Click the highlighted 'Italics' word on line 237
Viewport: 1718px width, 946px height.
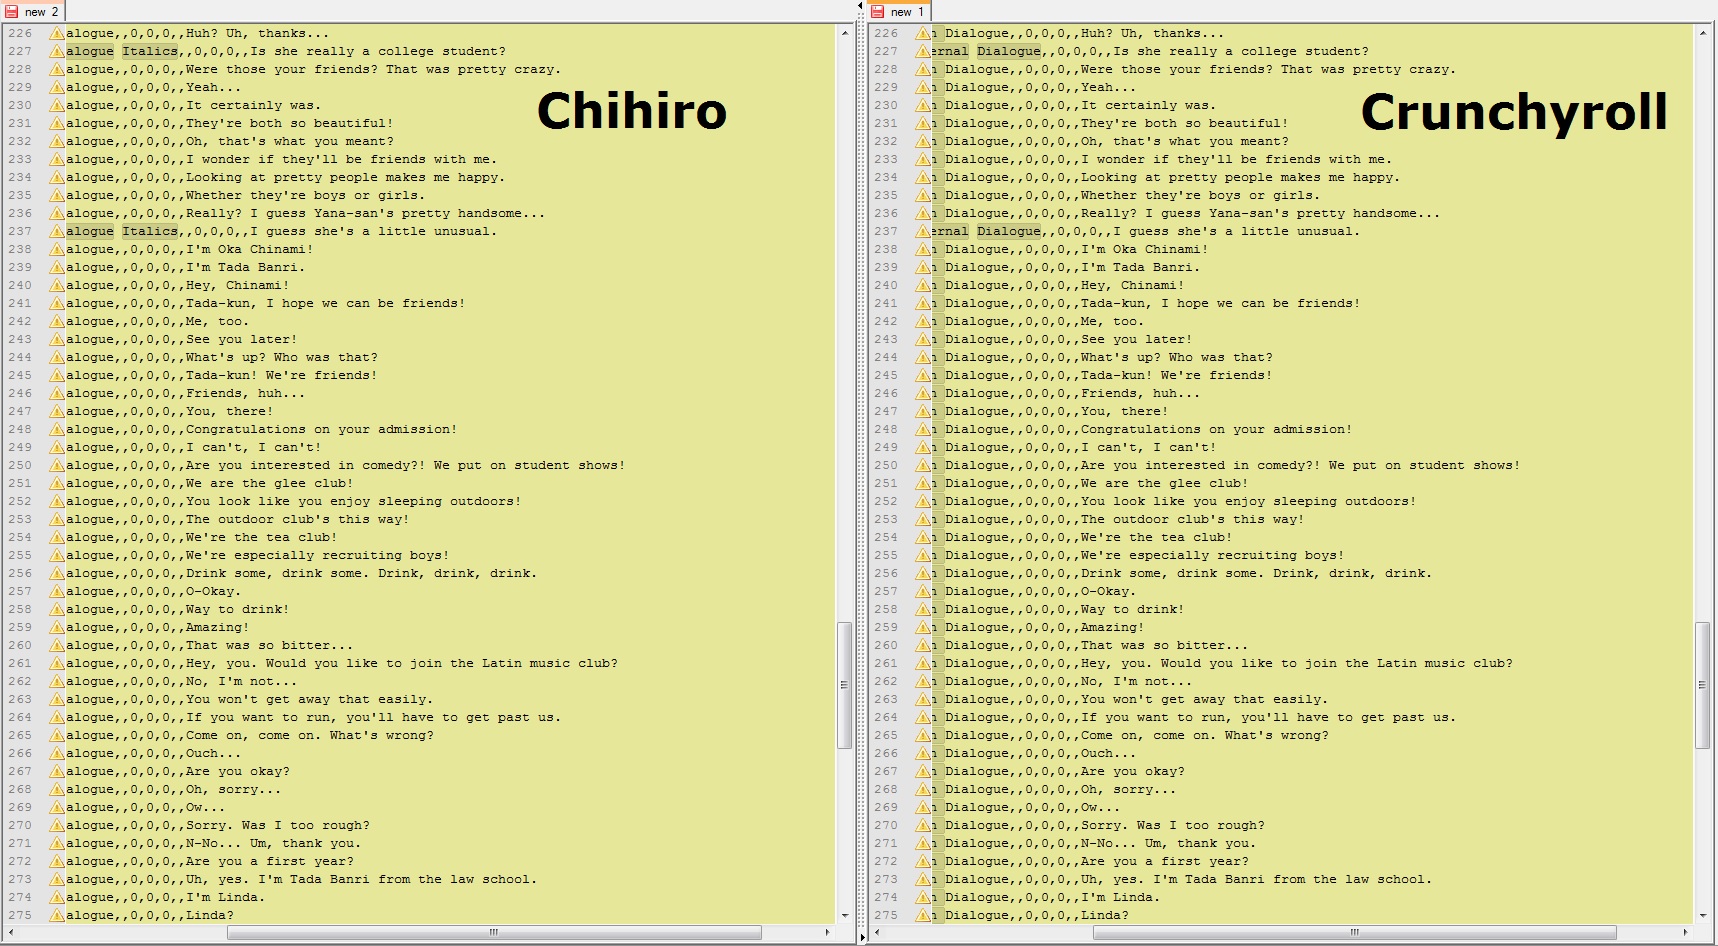(150, 232)
